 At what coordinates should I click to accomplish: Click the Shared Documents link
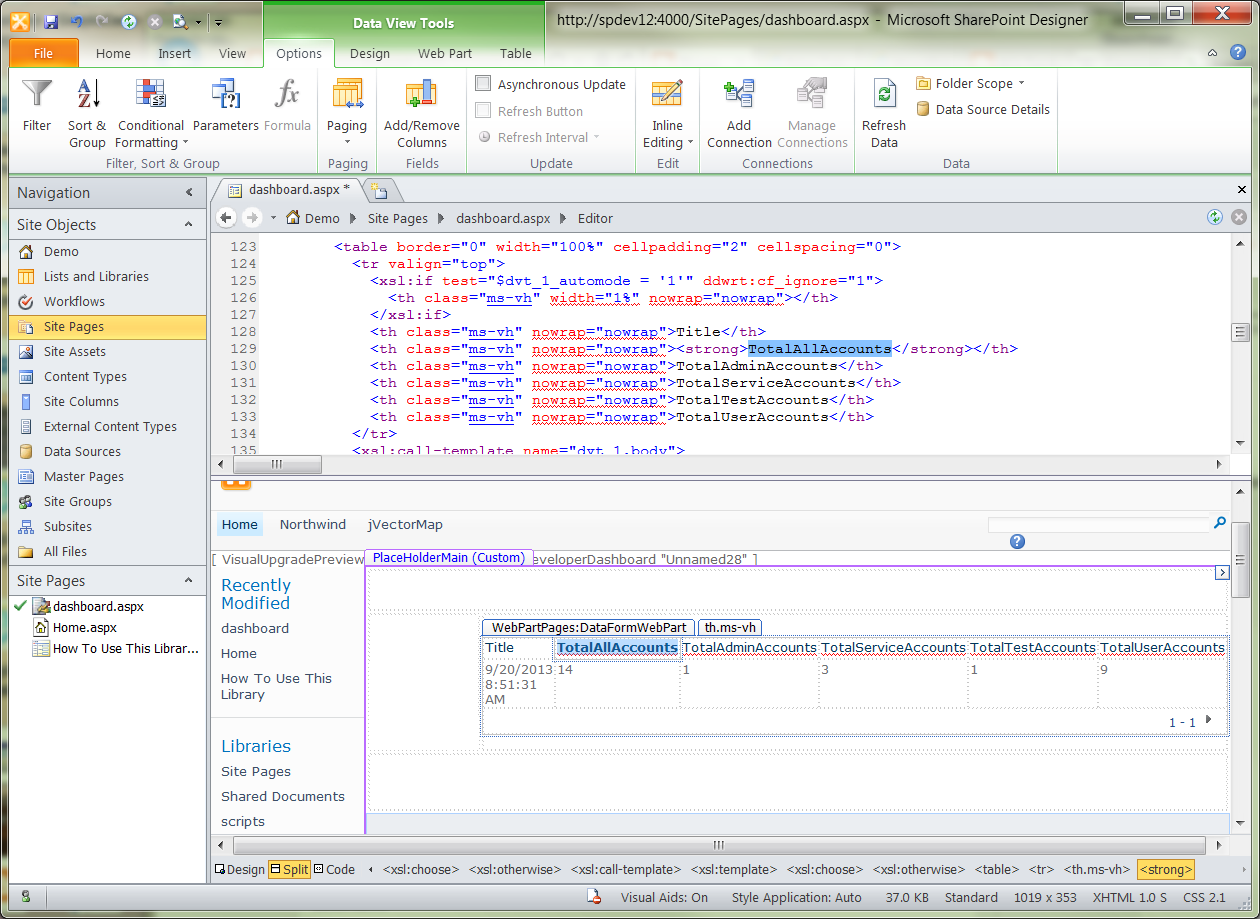(x=283, y=797)
